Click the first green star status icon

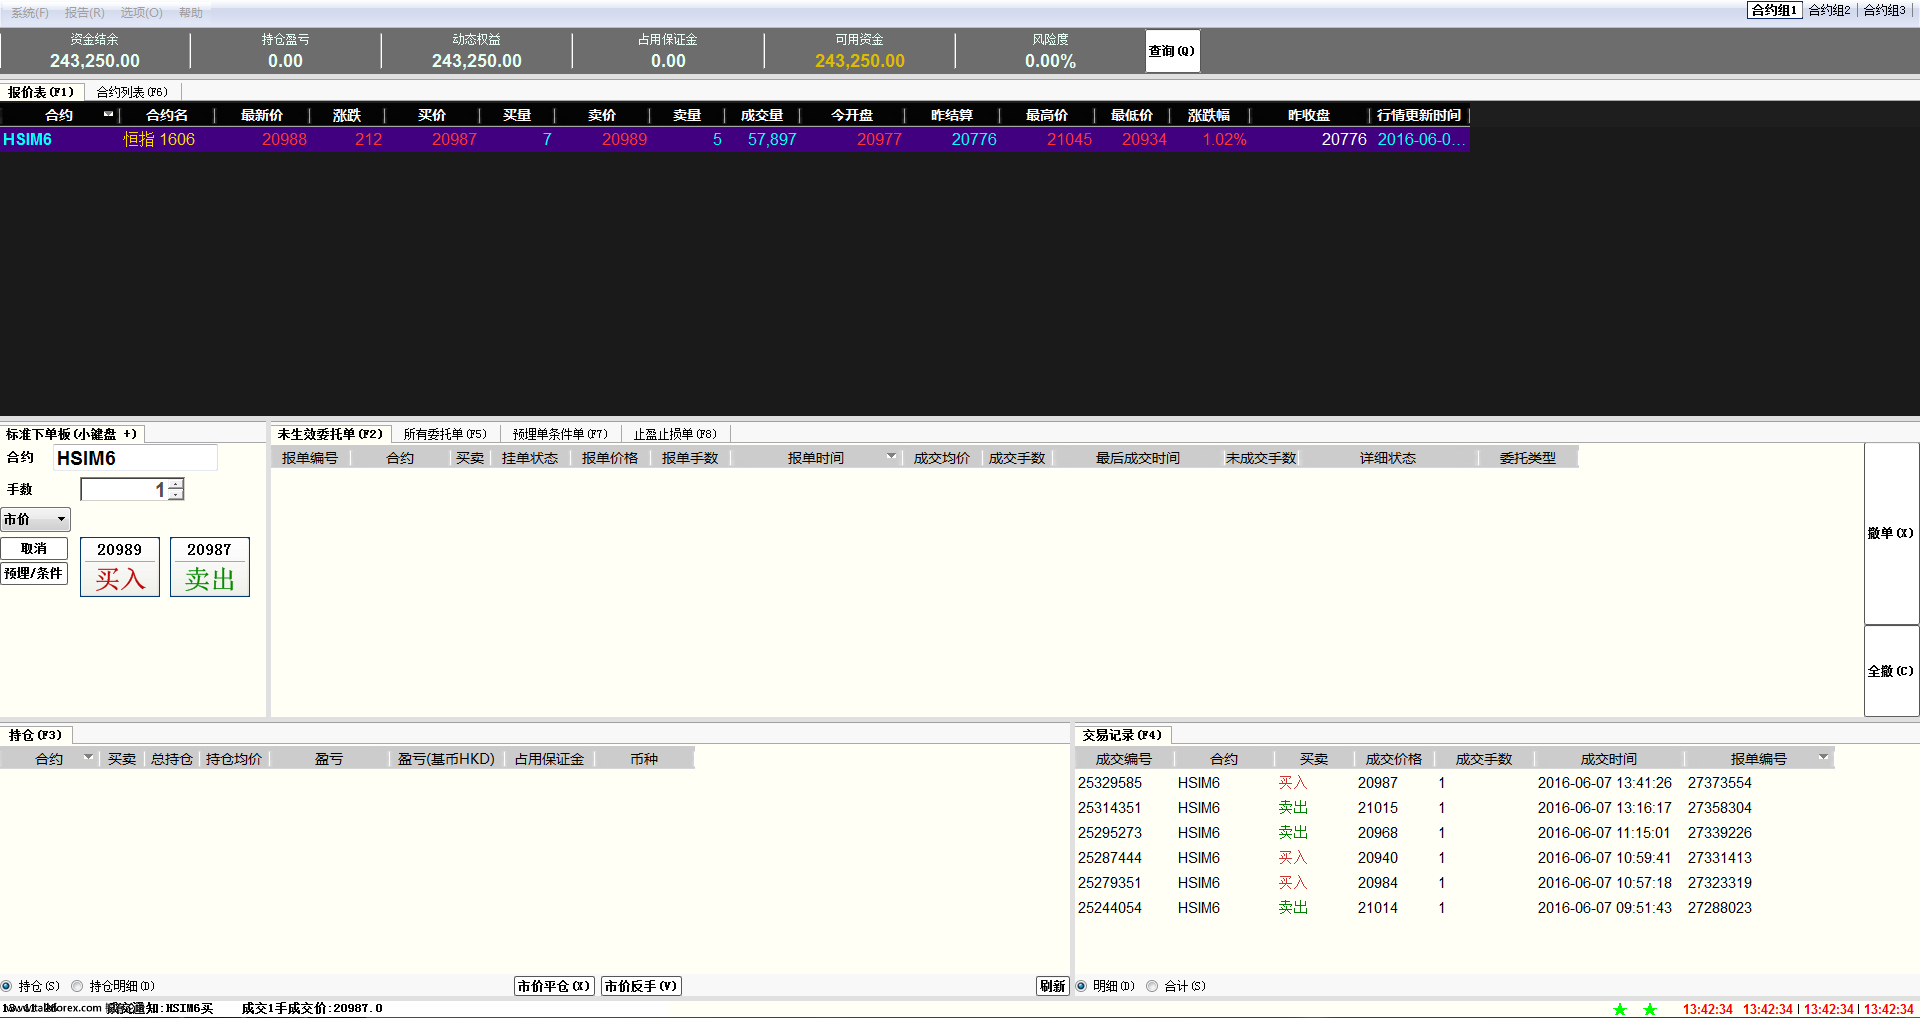1620,1009
